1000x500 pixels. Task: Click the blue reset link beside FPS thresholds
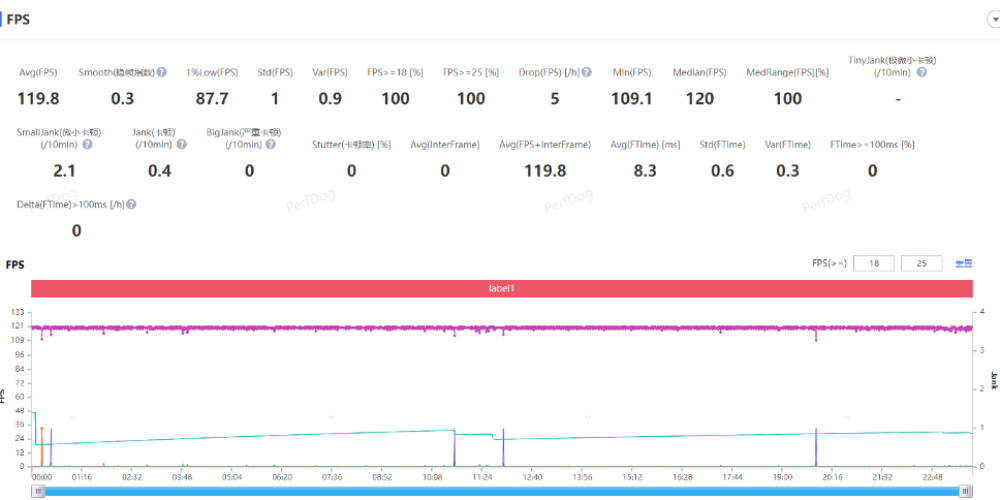pyautogui.click(x=964, y=263)
